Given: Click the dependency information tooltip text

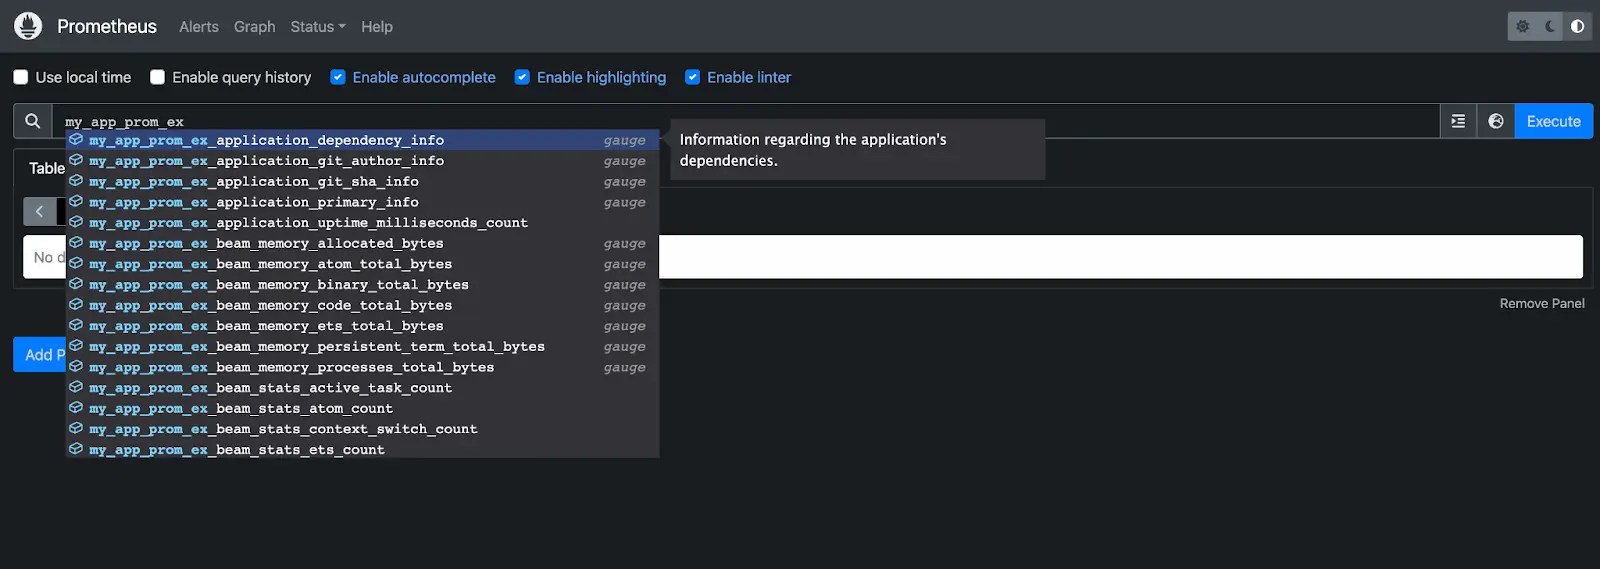Looking at the screenshot, I should 813,150.
